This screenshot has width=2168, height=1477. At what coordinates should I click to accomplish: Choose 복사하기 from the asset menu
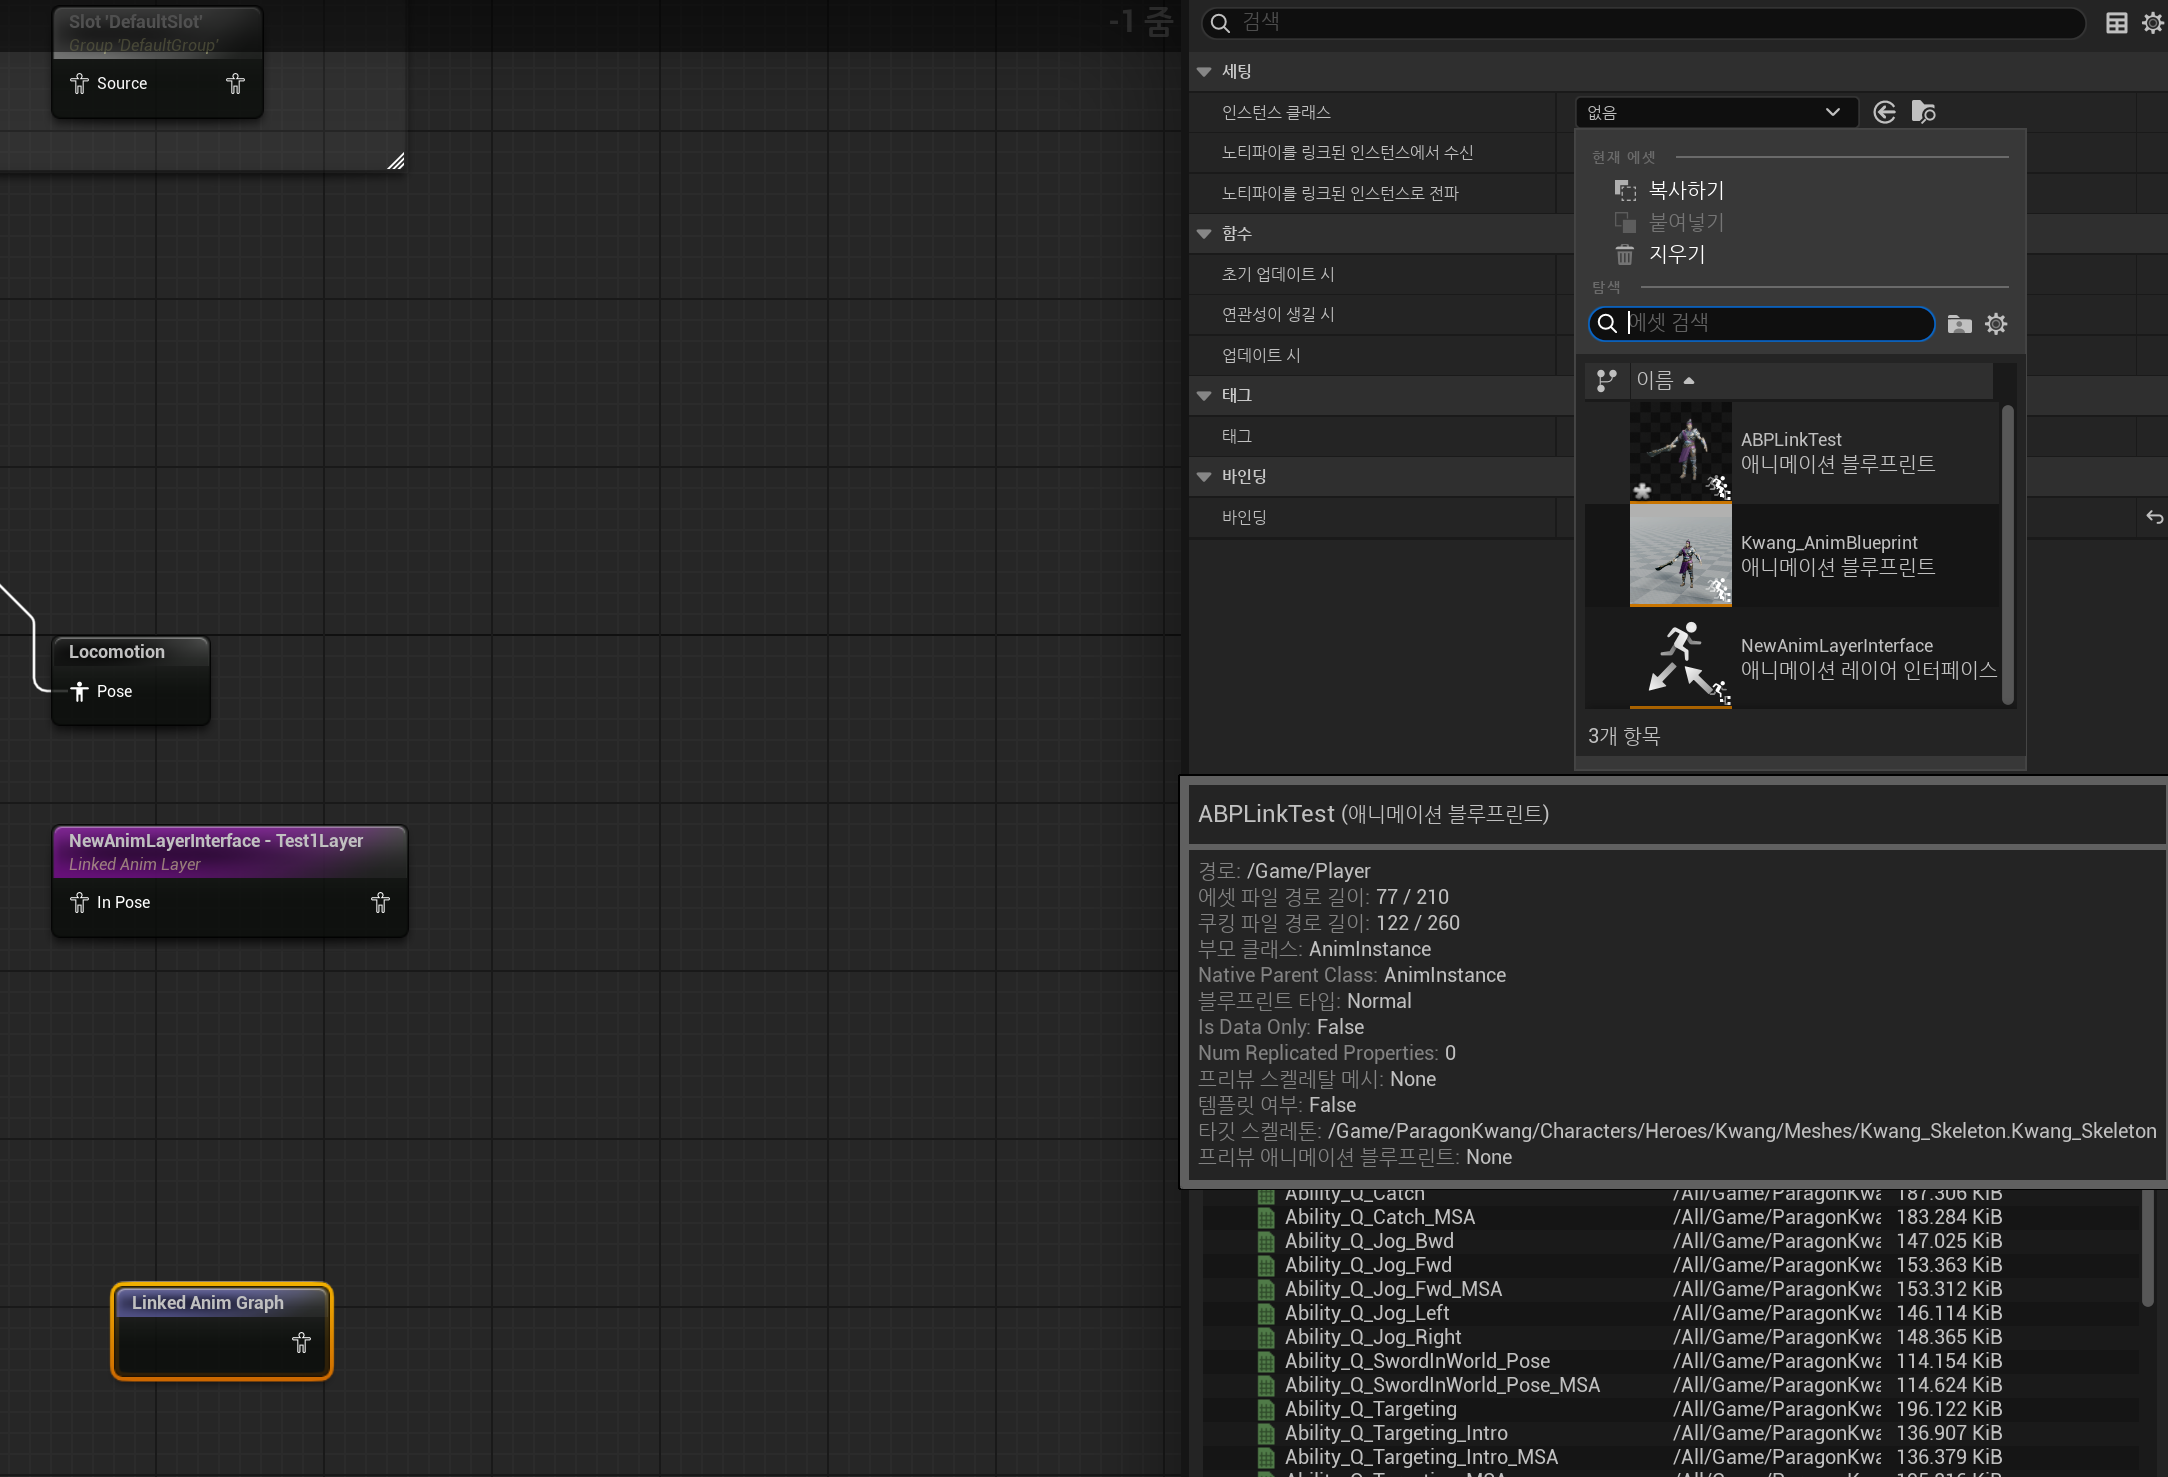tap(1685, 190)
